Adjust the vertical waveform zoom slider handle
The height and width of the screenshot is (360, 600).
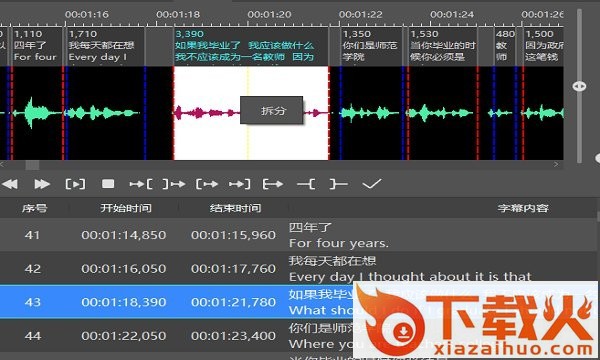(579, 86)
